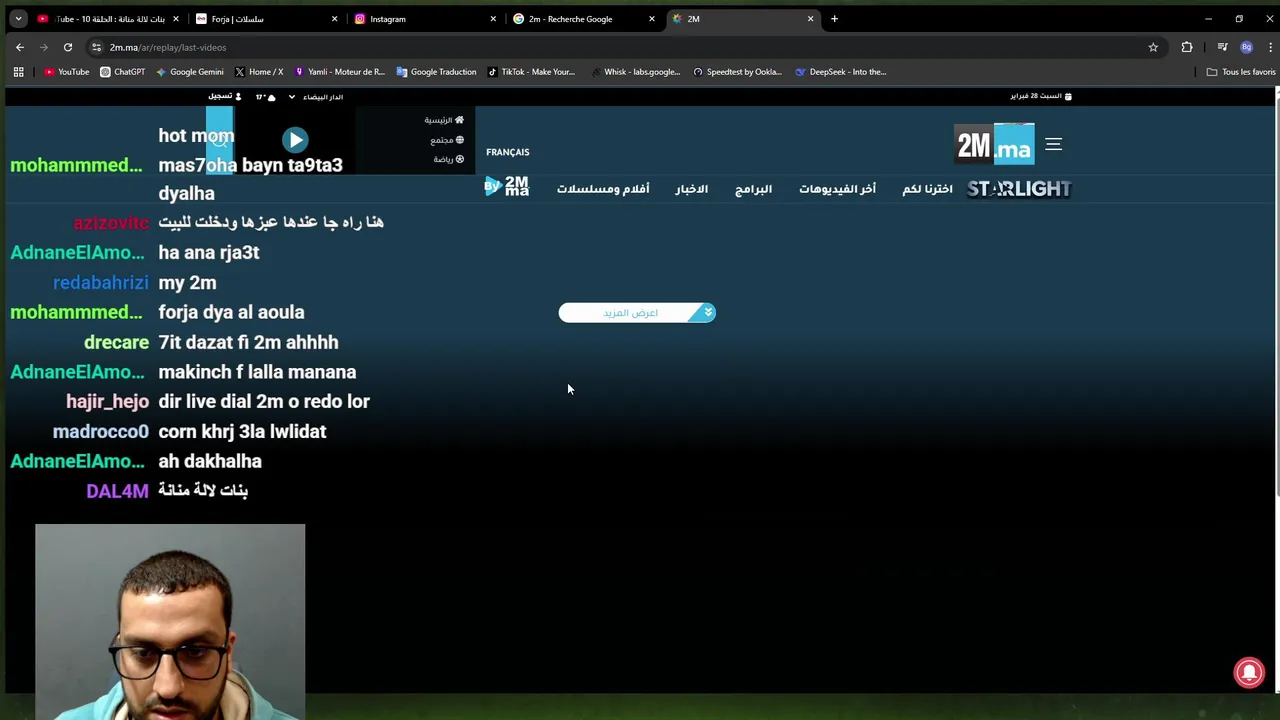The image size is (1280, 720).
Task: Open the البرامج menu item
Action: pos(753,189)
